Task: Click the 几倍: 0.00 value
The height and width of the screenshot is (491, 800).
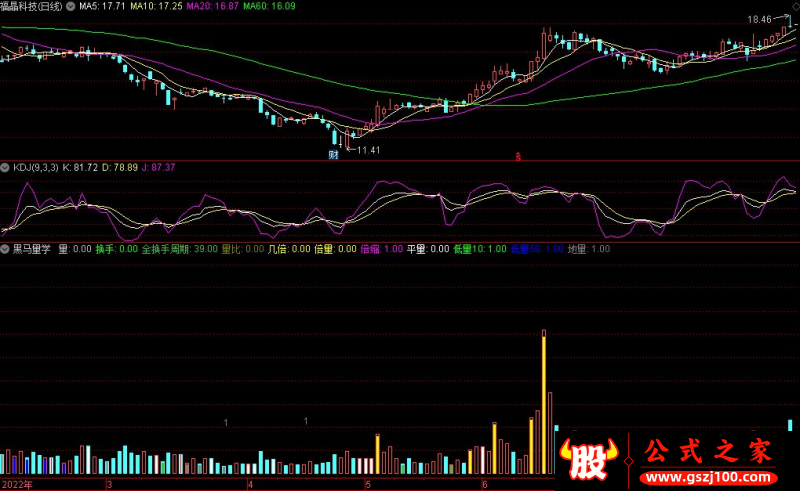Action: coord(289,249)
